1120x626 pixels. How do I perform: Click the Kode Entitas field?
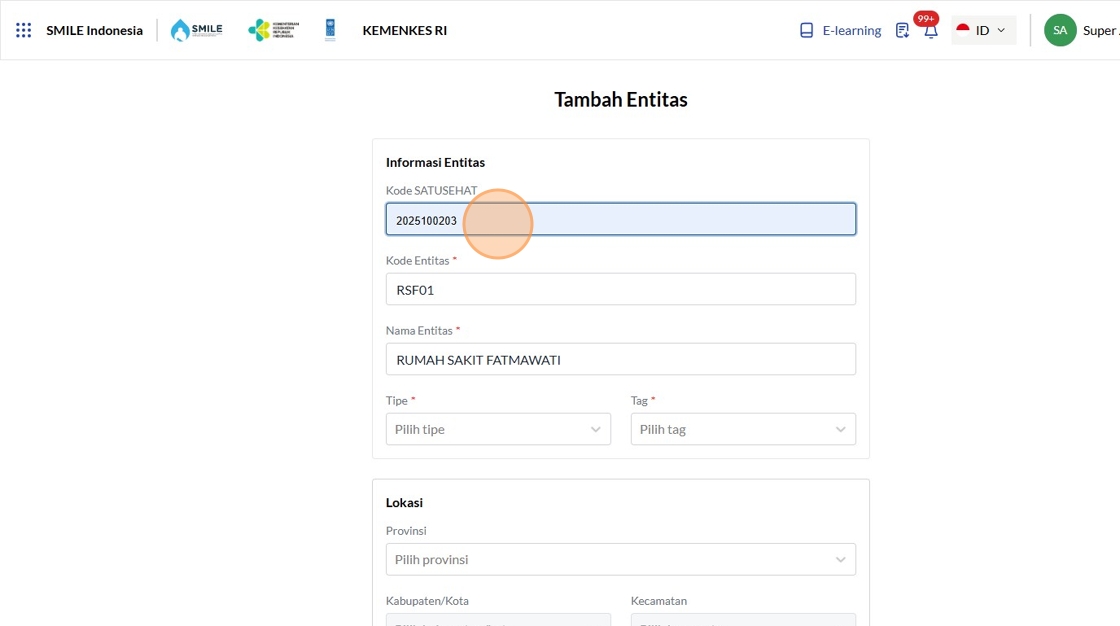tap(620, 289)
